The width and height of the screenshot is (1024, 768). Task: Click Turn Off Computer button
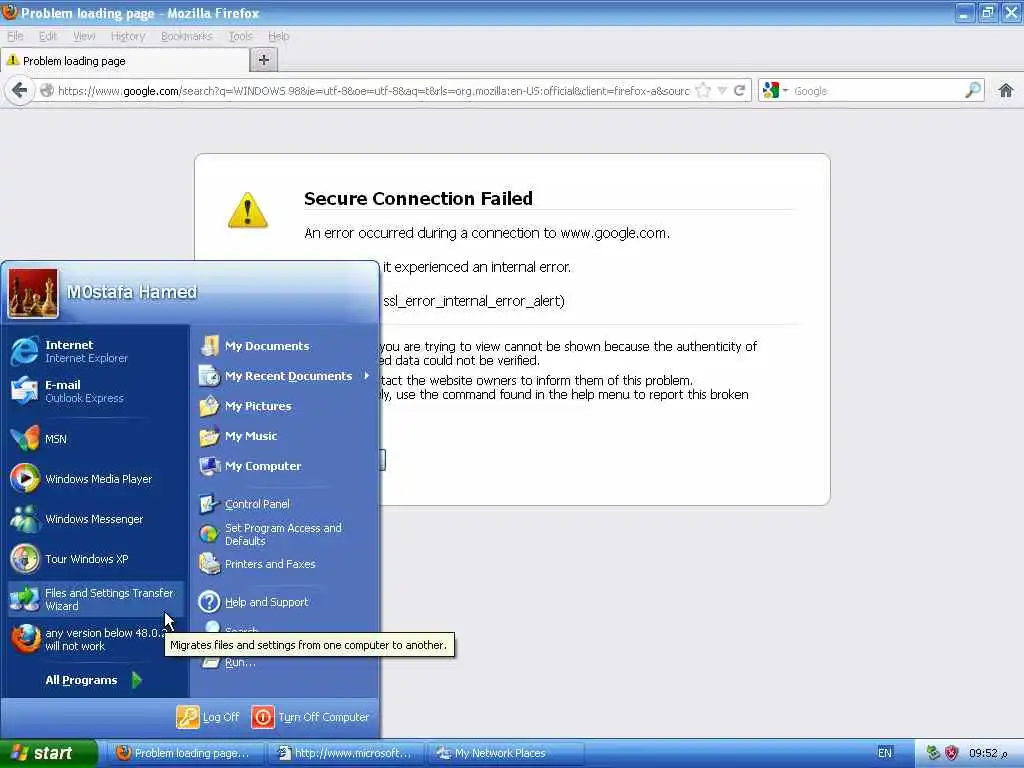[311, 716]
